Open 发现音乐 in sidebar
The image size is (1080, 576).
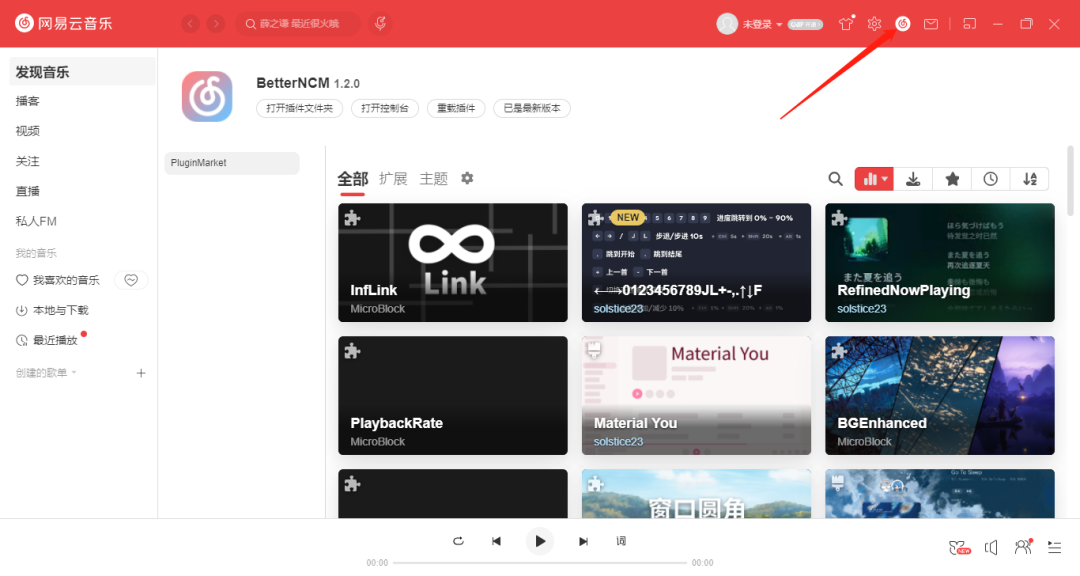coord(82,72)
